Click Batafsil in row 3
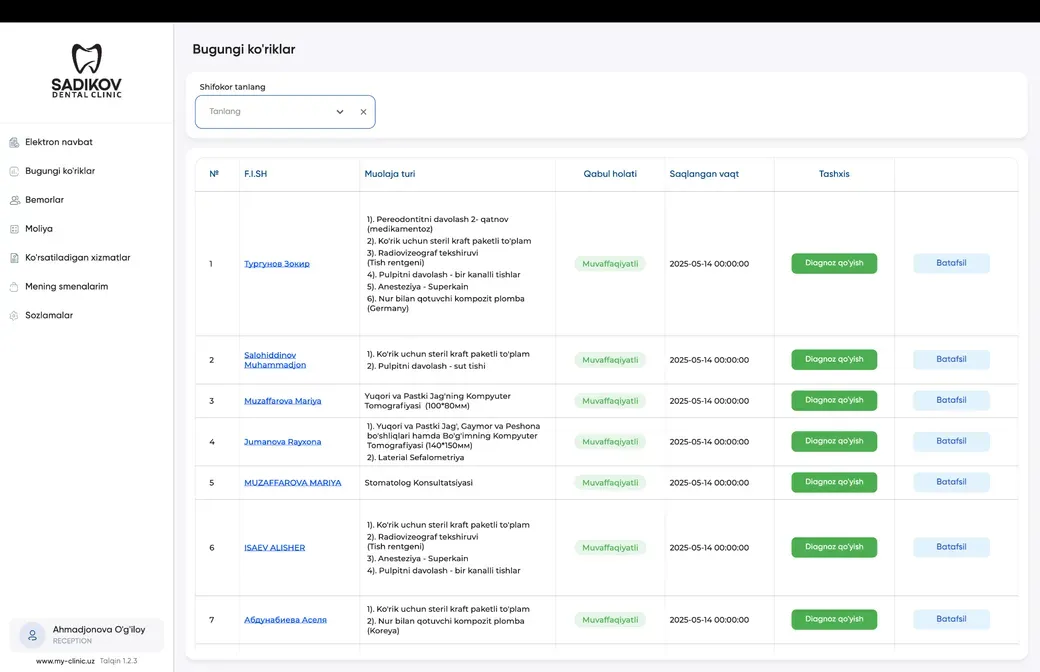Viewport: 1040px width, 672px height. point(951,401)
